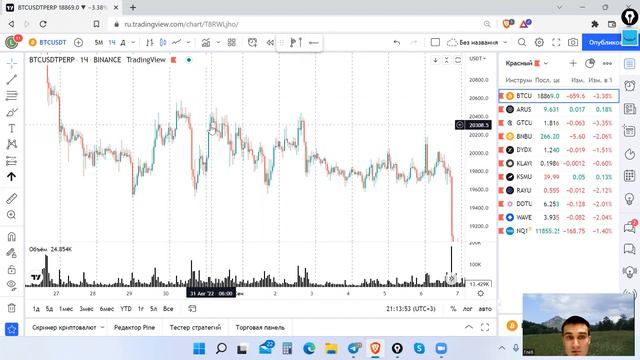Add symbol to watchlist with plus

coord(573,63)
